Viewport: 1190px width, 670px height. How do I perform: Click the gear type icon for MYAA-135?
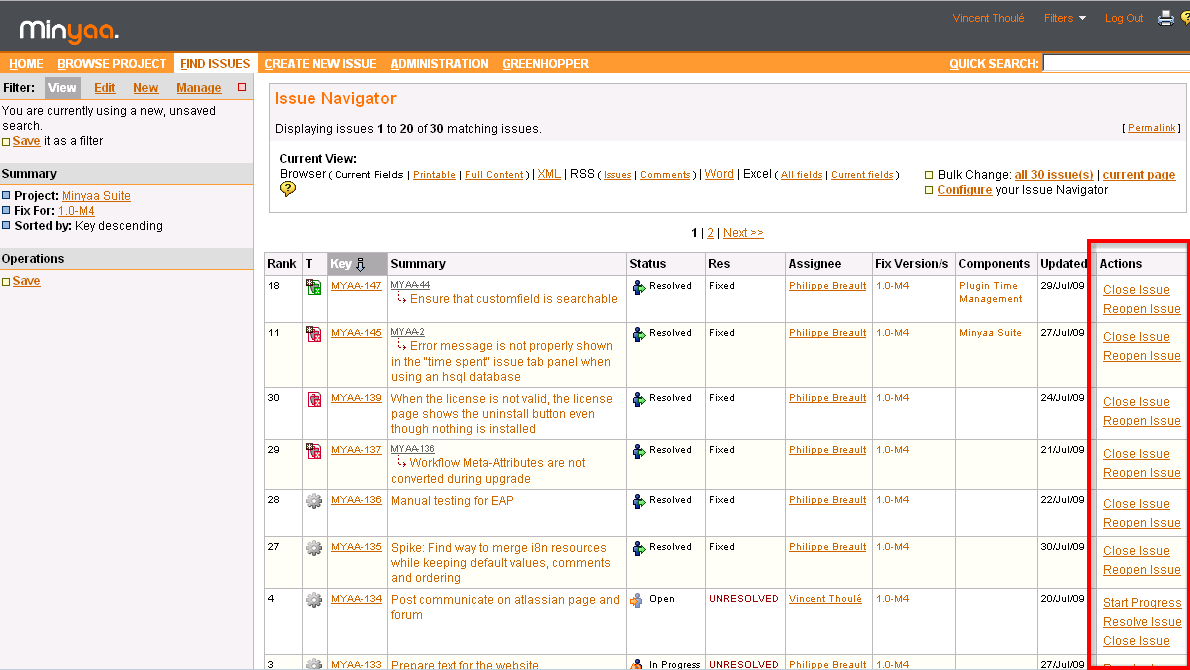point(313,548)
